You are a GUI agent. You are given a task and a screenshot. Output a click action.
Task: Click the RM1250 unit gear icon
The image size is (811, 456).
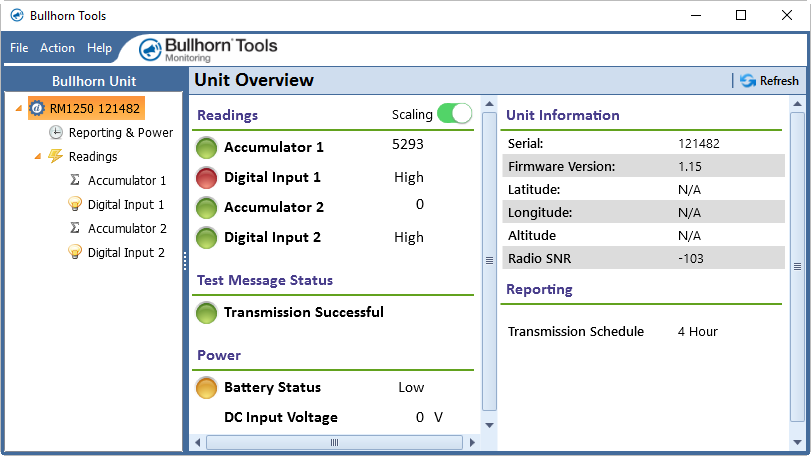tap(37, 108)
